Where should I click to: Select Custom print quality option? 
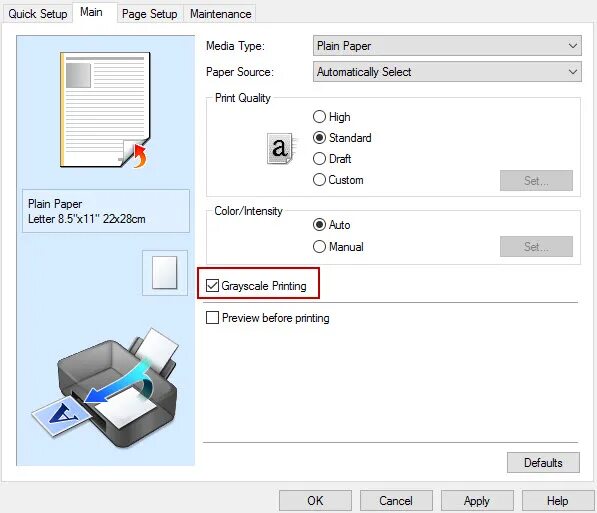click(319, 180)
